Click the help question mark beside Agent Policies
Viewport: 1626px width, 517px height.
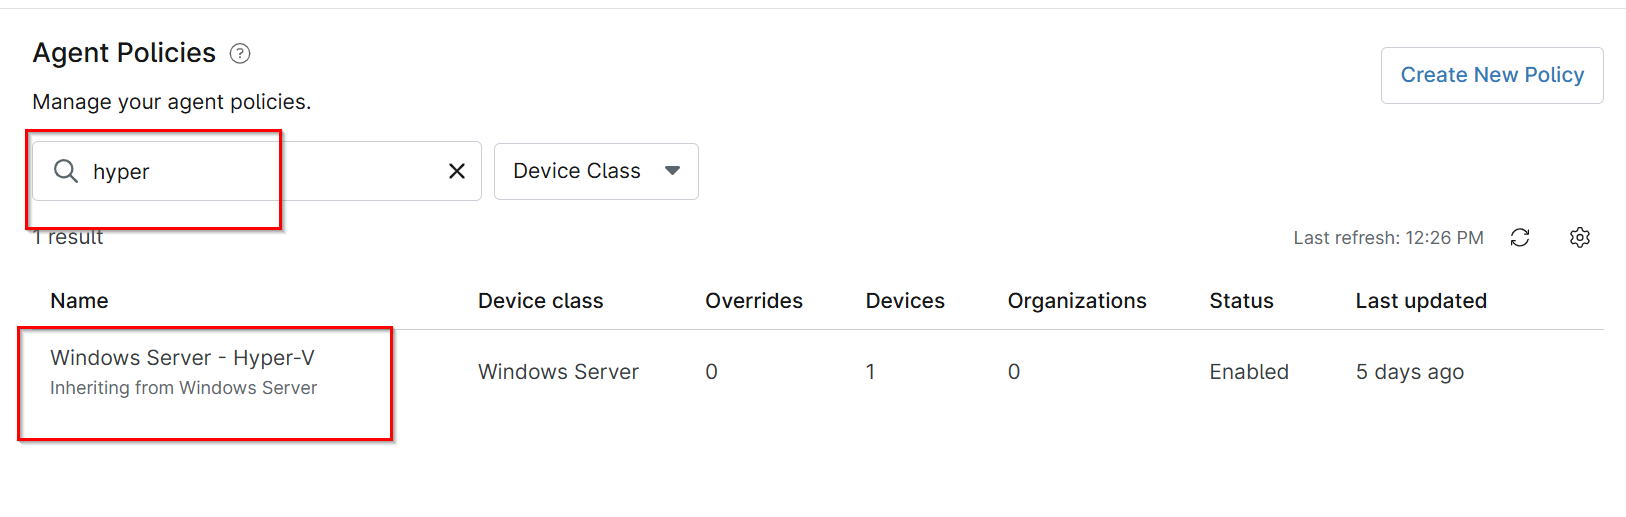pyautogui.click(x=240, y=54)
